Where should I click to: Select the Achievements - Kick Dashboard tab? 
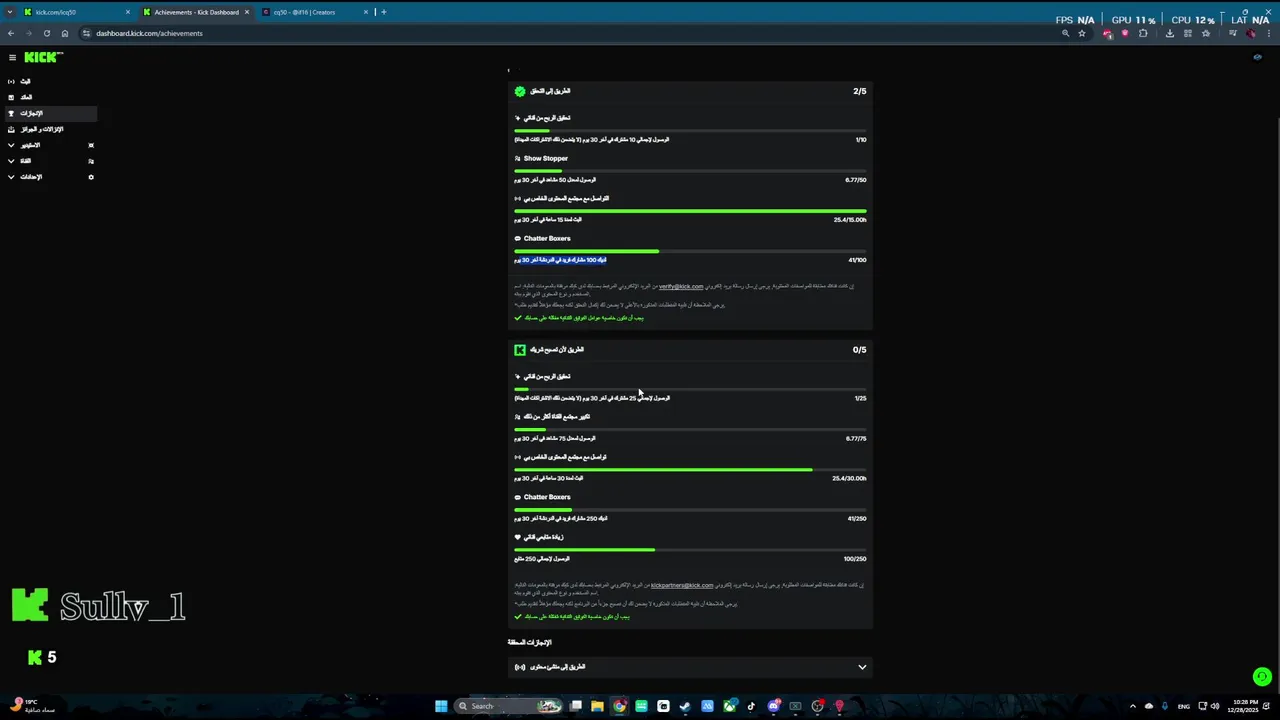pyautogui.click(x=196, y=12)
